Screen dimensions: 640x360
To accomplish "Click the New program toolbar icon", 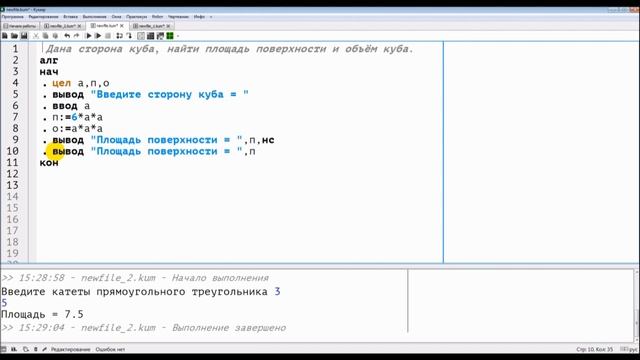I will [x=5, y=36].
